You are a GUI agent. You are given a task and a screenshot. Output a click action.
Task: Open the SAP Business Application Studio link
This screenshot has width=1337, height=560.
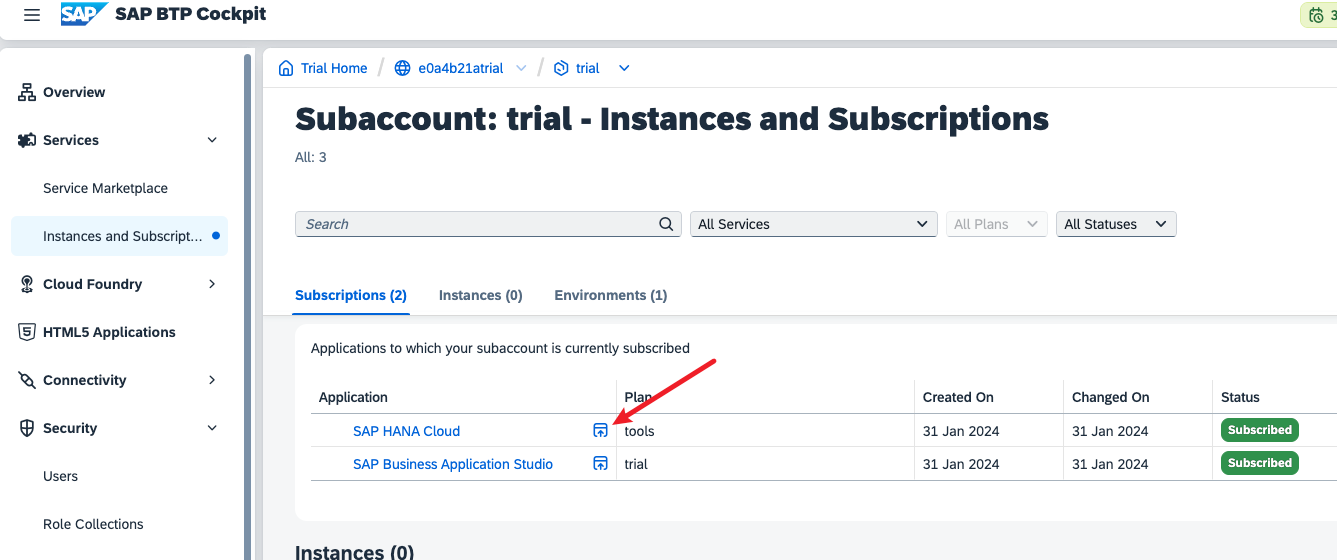(452, 464)
